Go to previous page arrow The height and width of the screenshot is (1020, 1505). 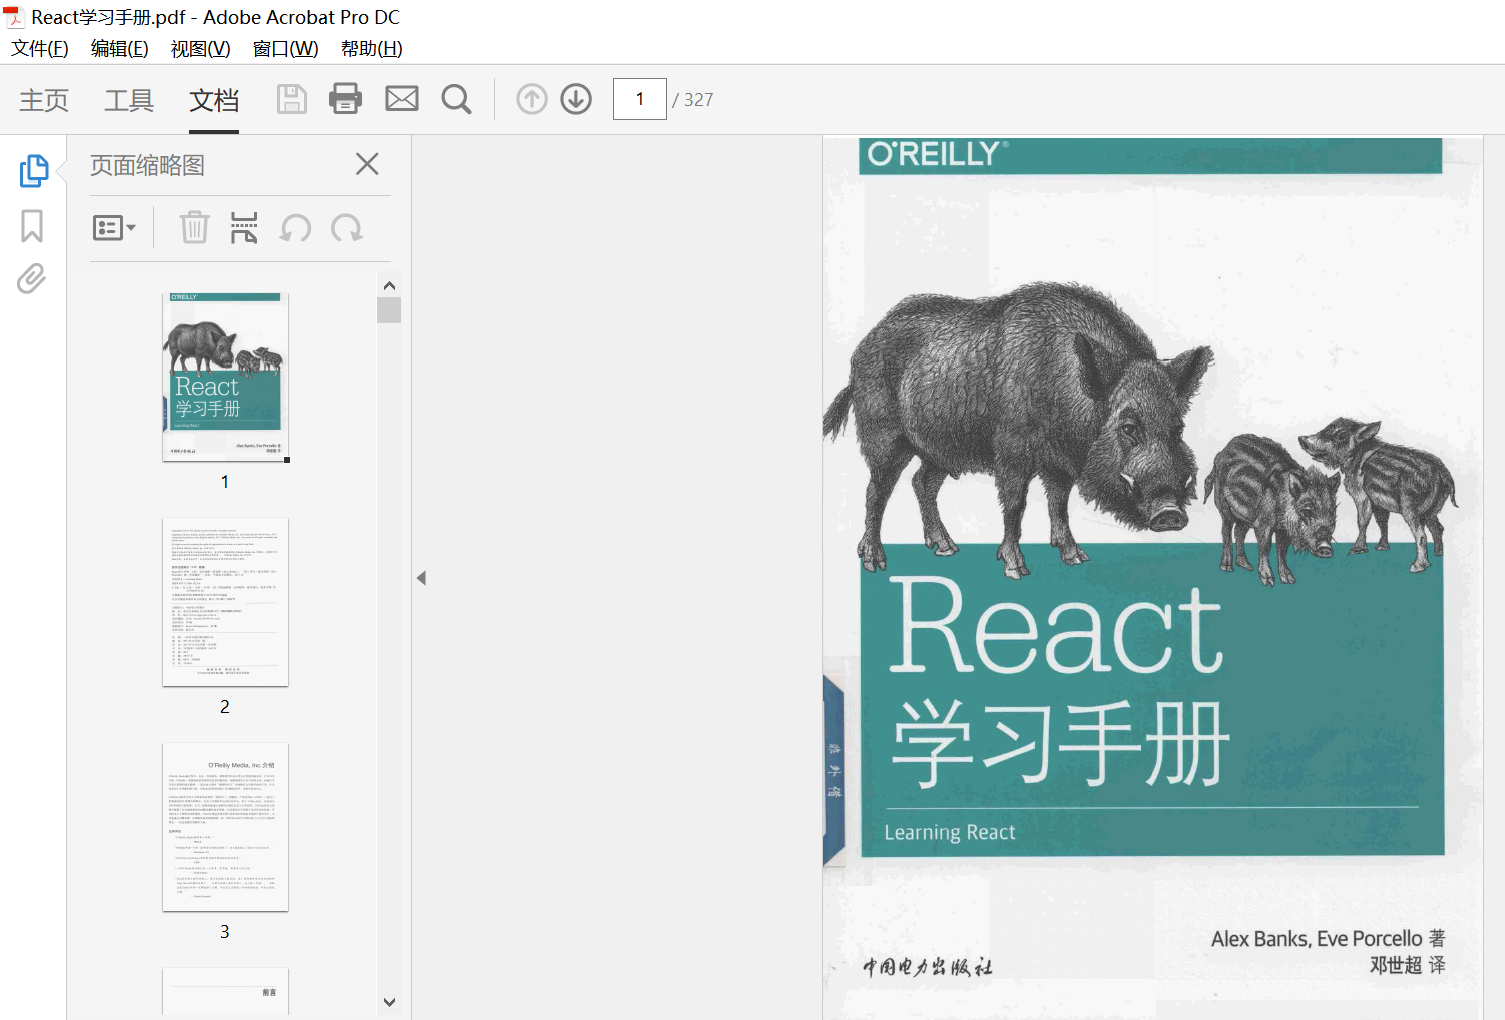tap(531, 99)
